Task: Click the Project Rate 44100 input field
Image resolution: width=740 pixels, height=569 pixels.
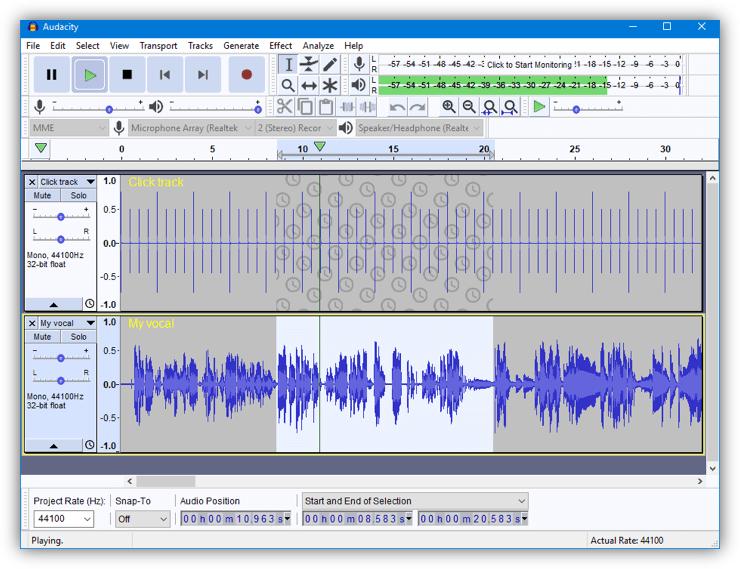Action: 55,519
